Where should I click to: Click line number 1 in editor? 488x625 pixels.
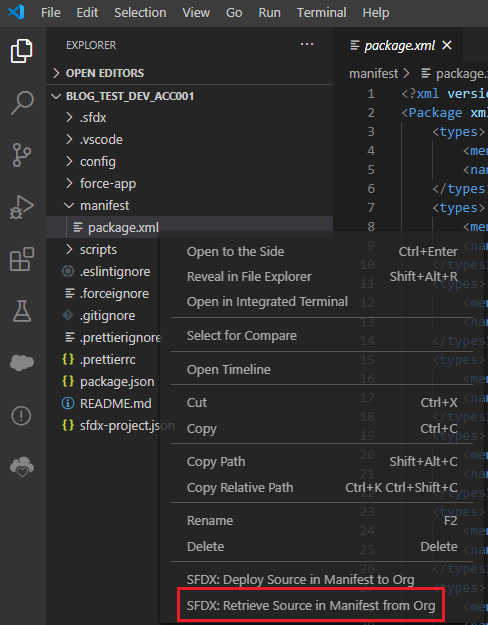[x=371, y=94]
